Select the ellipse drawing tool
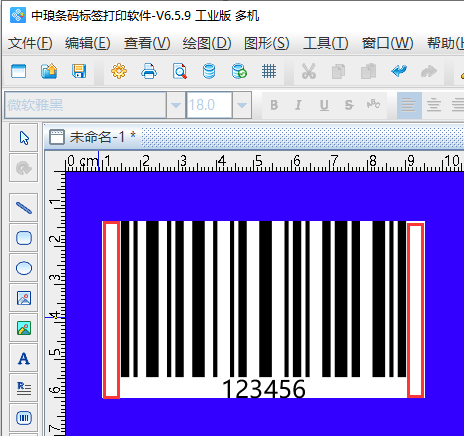 pyautogui.click(x=24, y=268)
